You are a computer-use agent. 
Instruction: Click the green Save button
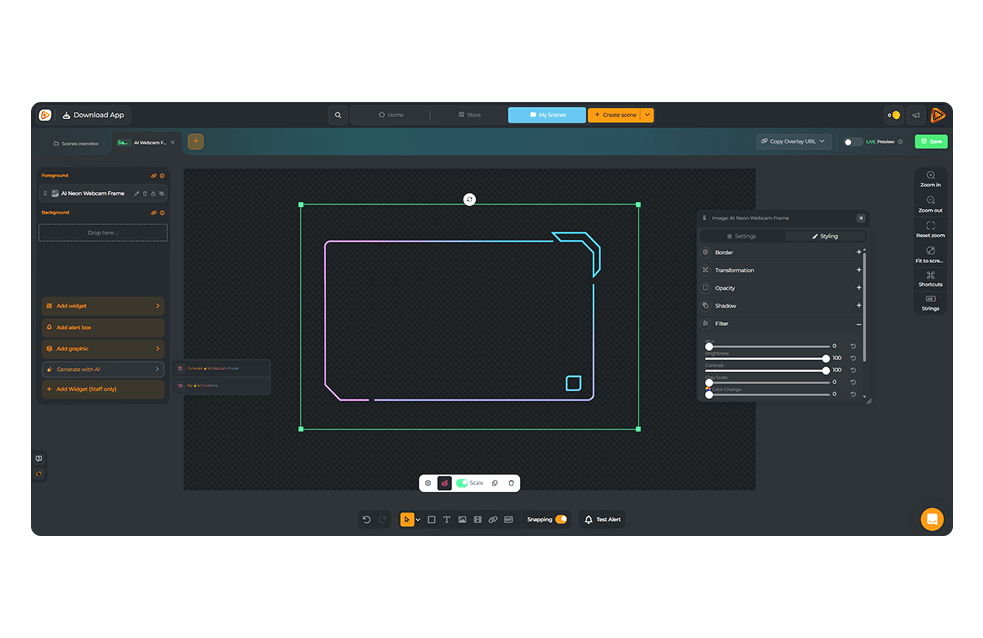click(x=931, y=142)
